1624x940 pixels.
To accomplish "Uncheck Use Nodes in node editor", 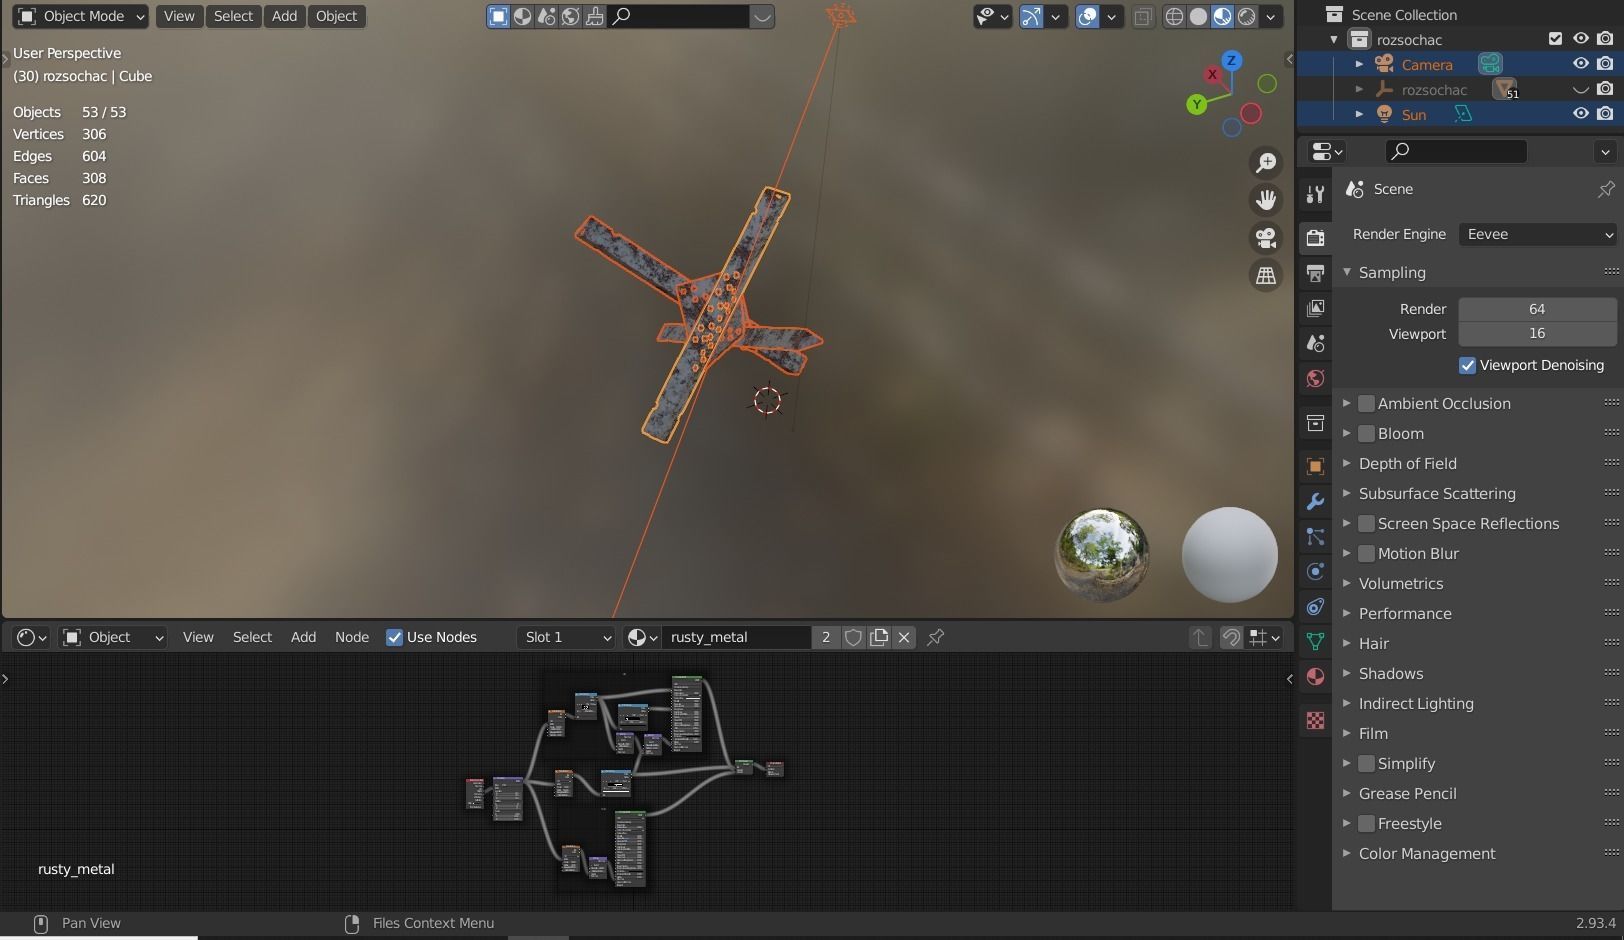I will 394,637.
